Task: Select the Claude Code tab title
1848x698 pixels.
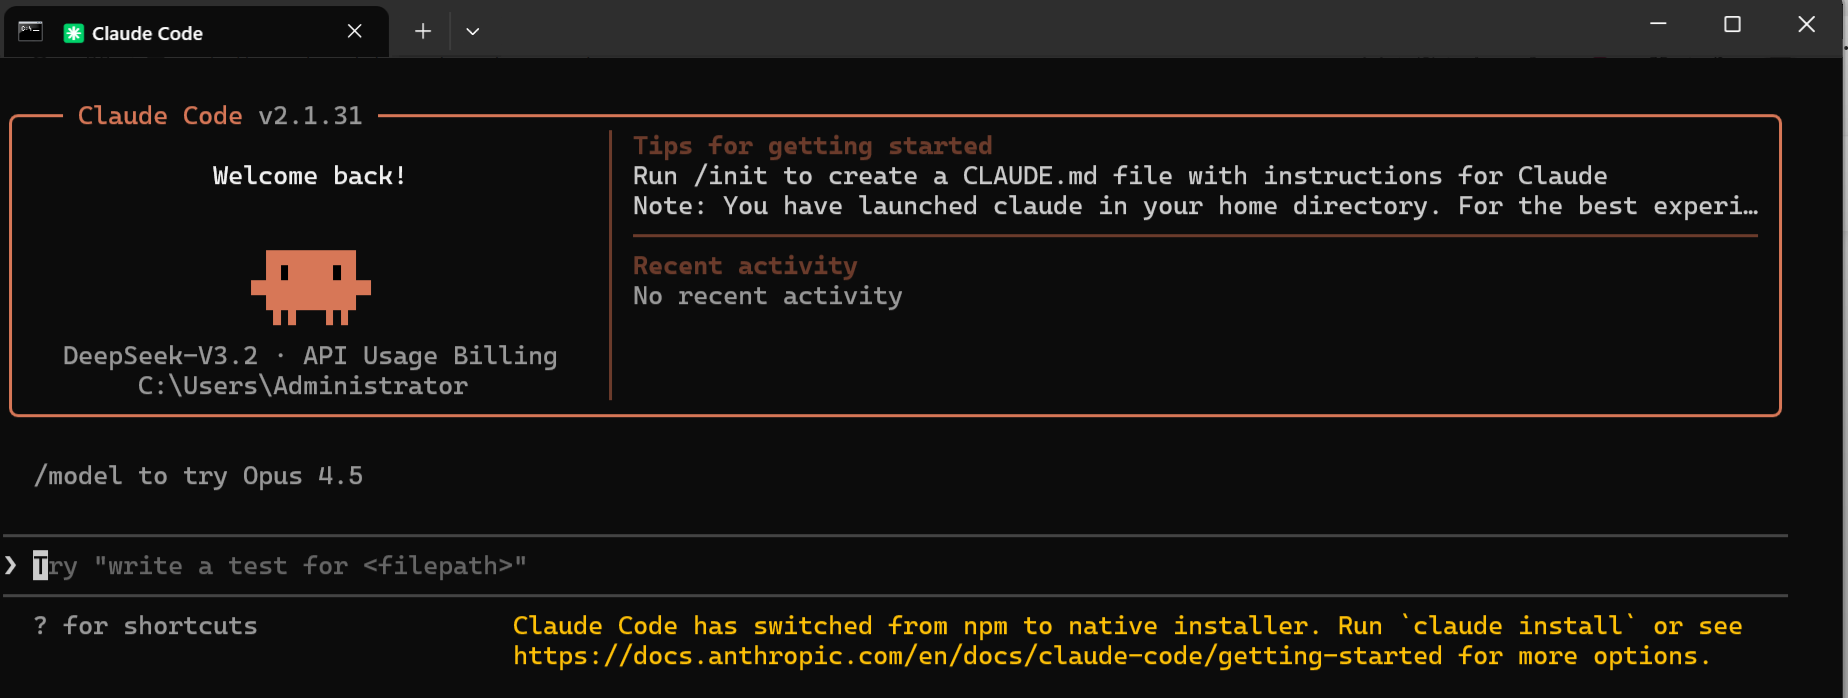Action: [x=147, y=33]
